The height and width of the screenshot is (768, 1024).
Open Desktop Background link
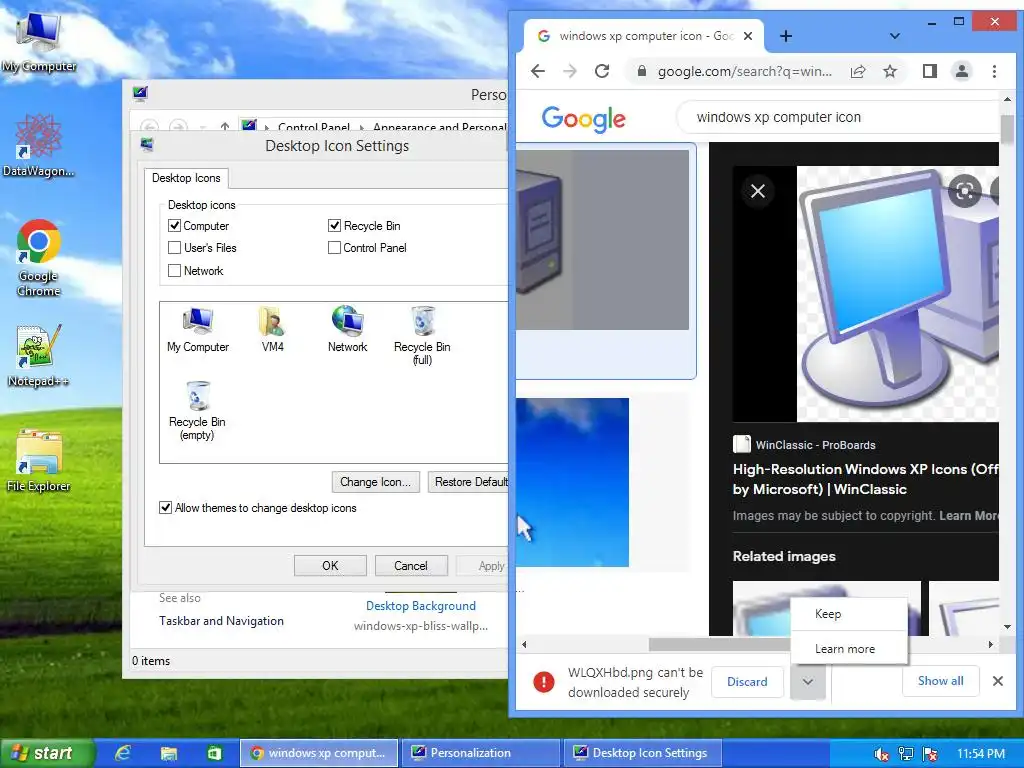tap(421, 606)
